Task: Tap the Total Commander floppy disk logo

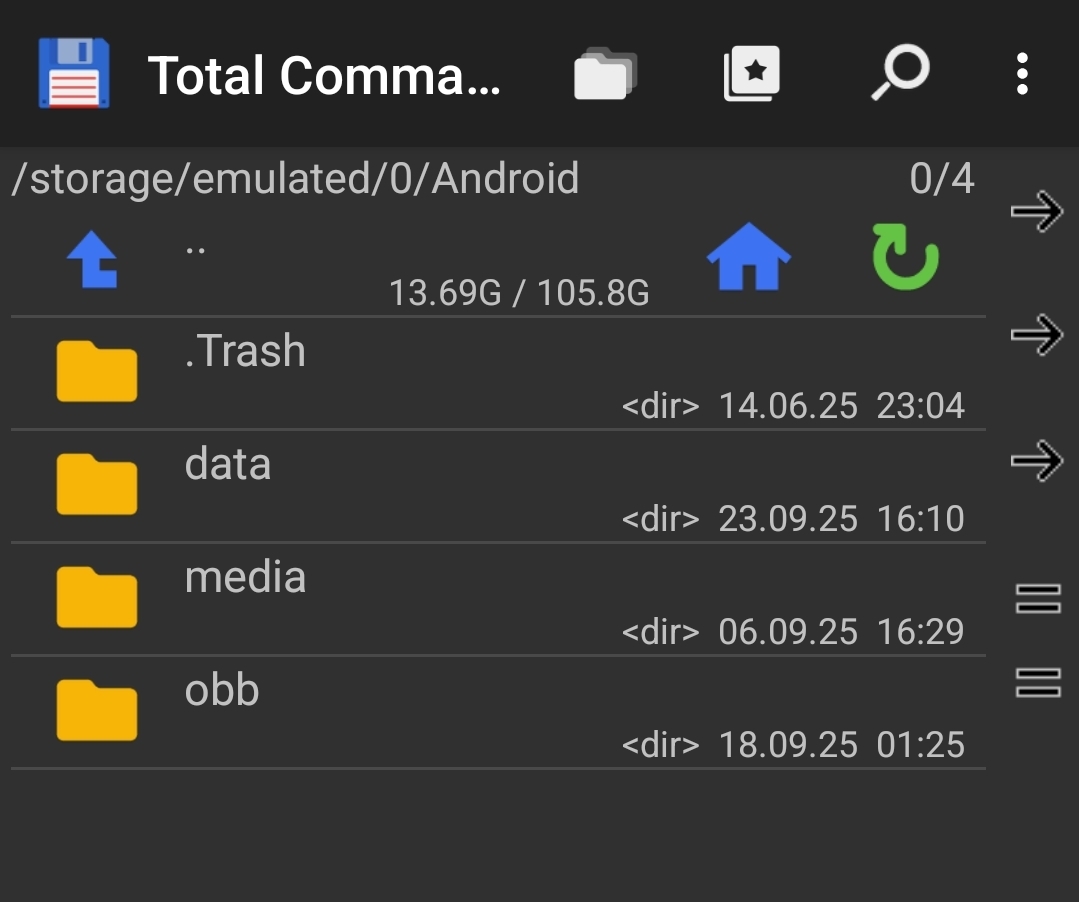Action: [73, 73]
